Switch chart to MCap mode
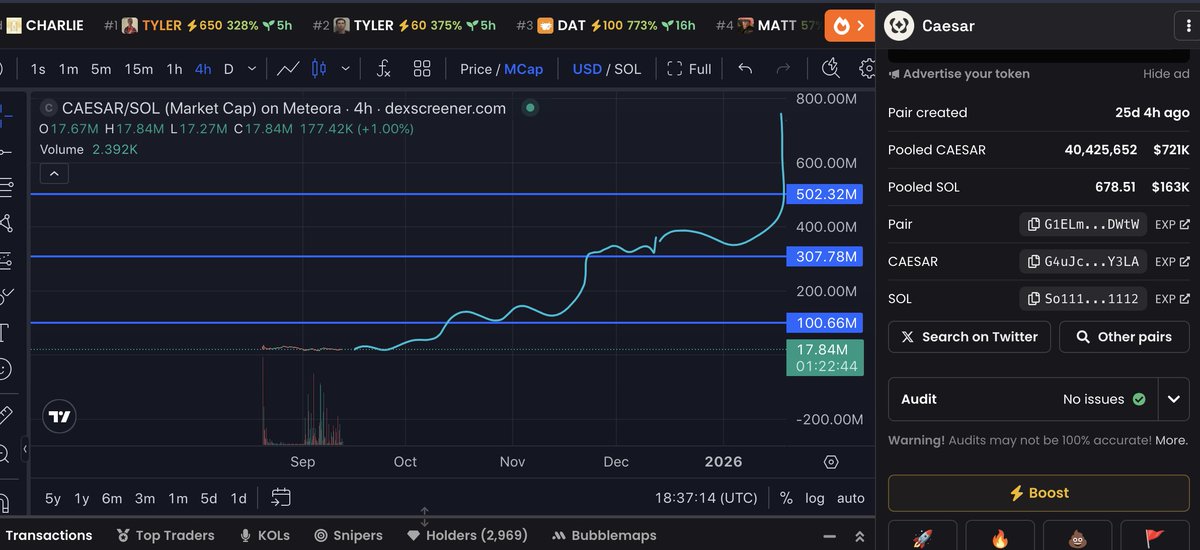Screen dimensions: 1200x550 pos(523,69)
